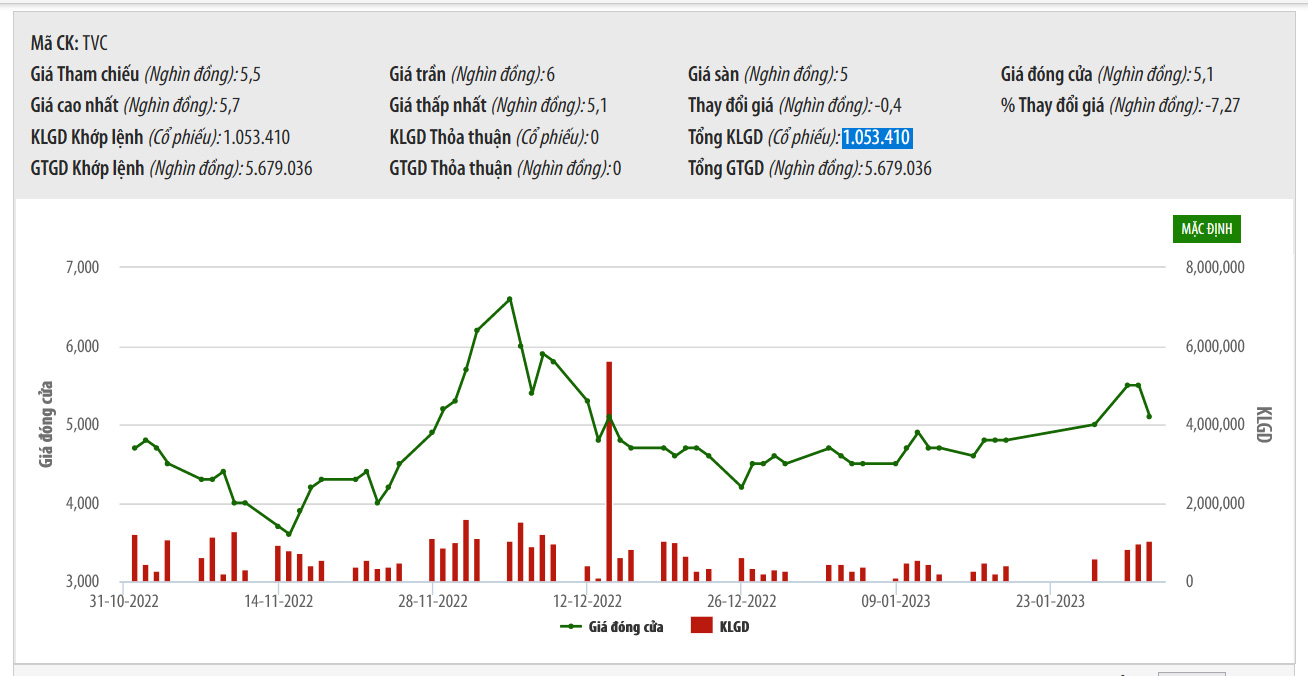Click the Tổng GTGD label text
The height and width of the screenshot is (676, 1308).
pos(724,169)
